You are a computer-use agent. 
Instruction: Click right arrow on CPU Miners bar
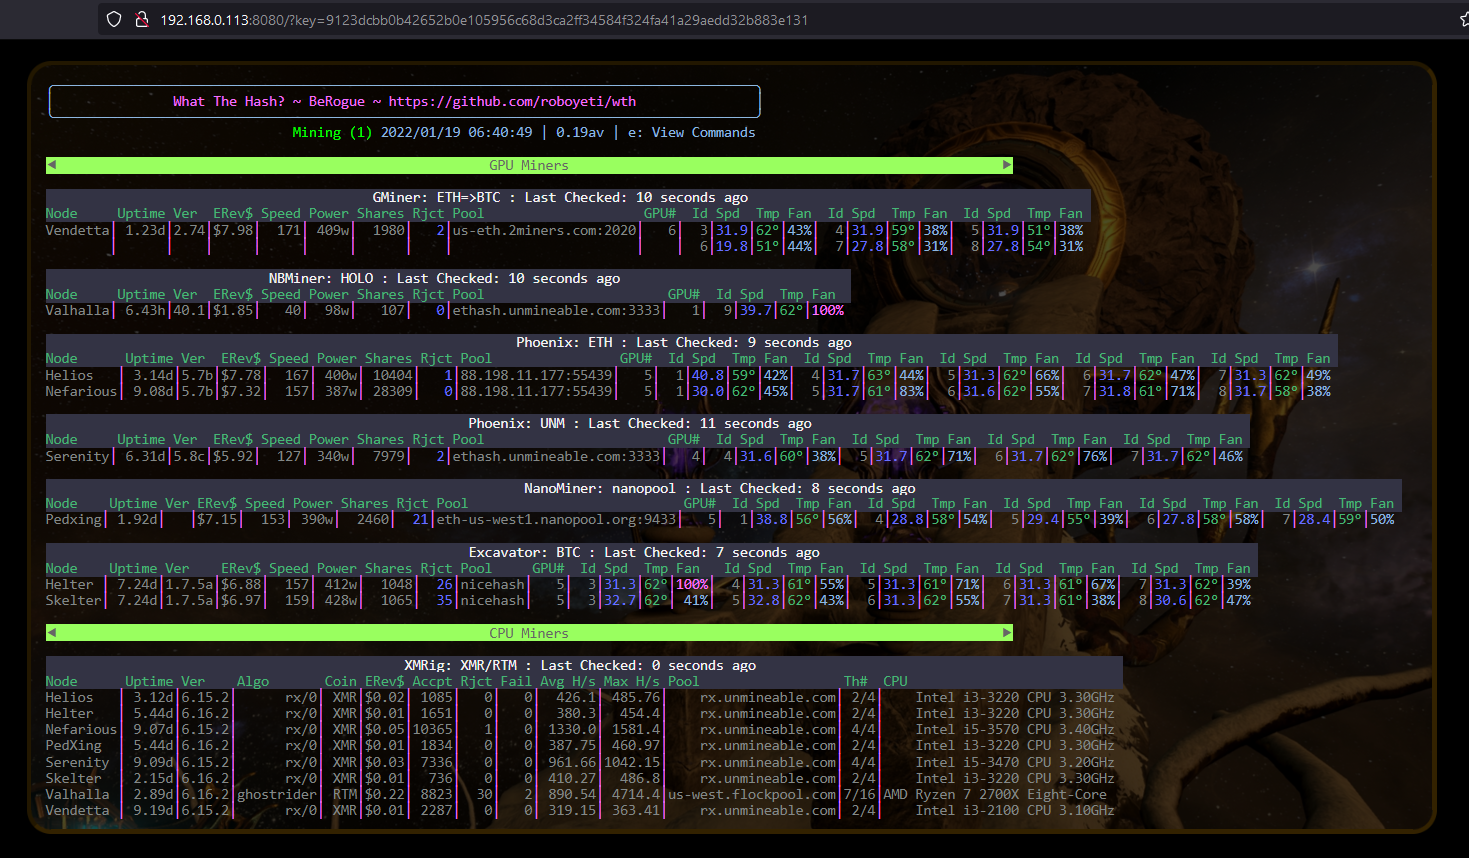(x=1007, y=633)
